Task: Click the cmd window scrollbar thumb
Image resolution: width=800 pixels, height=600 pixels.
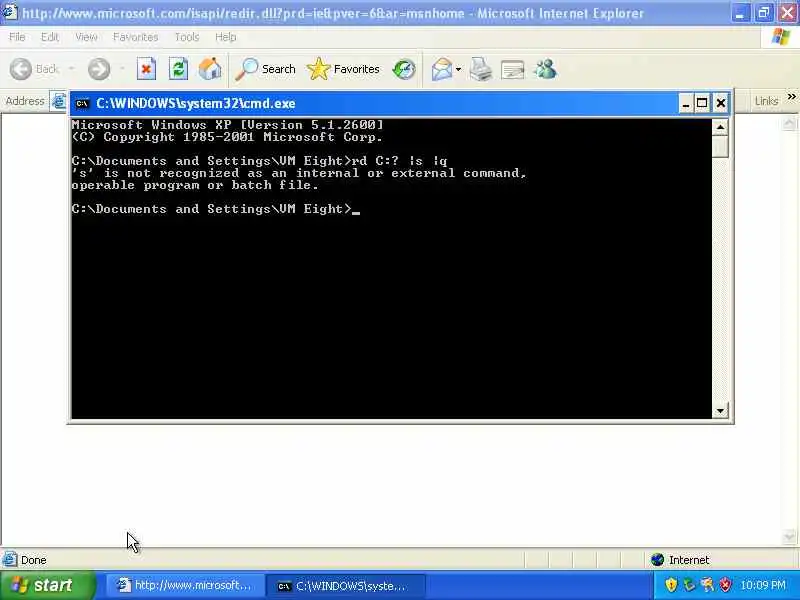Action: [720, 146]
